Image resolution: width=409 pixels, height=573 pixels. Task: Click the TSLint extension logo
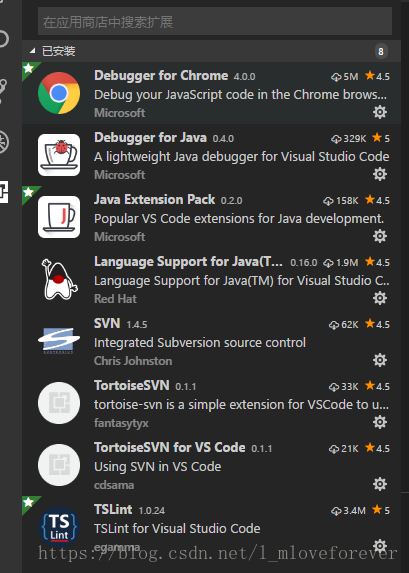59,527
